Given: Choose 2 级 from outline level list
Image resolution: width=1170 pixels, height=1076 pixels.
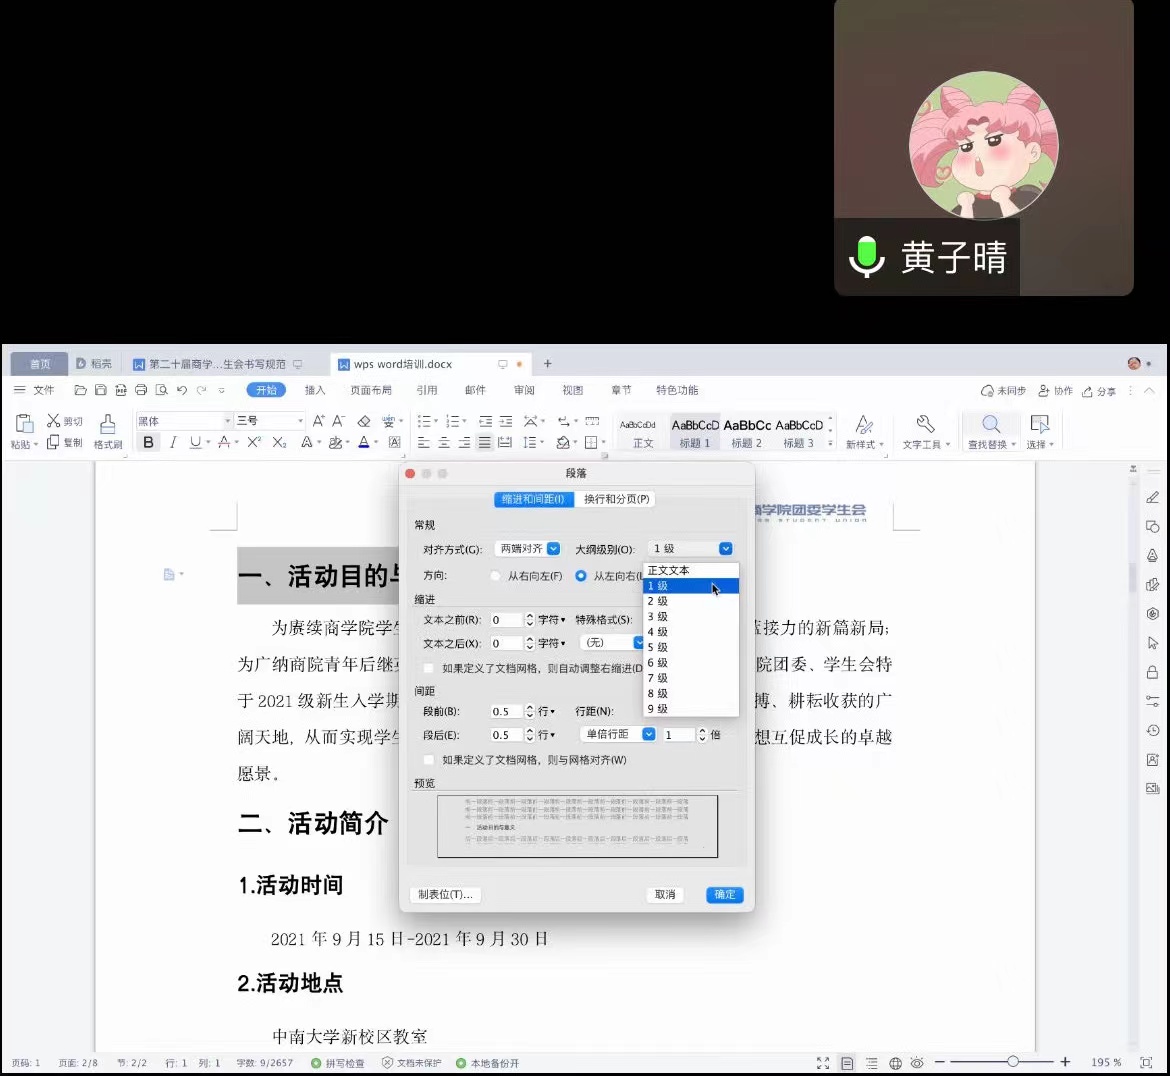Looking at the screenshot, I should 658,601.
